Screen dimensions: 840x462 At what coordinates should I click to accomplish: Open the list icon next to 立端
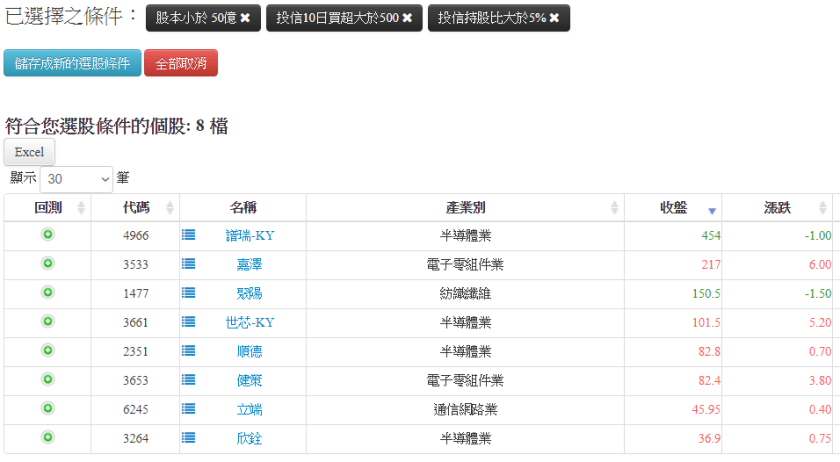[x=189, y=409]
